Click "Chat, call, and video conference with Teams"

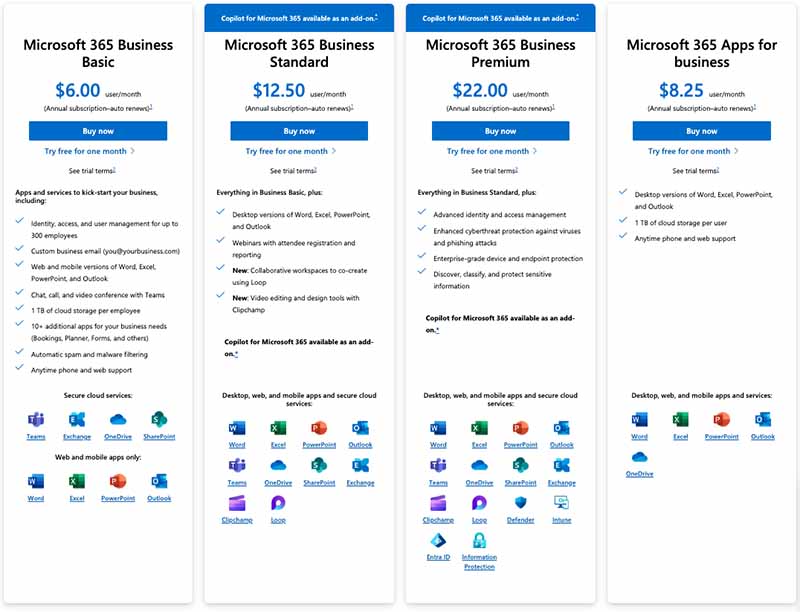click(97, 295)
